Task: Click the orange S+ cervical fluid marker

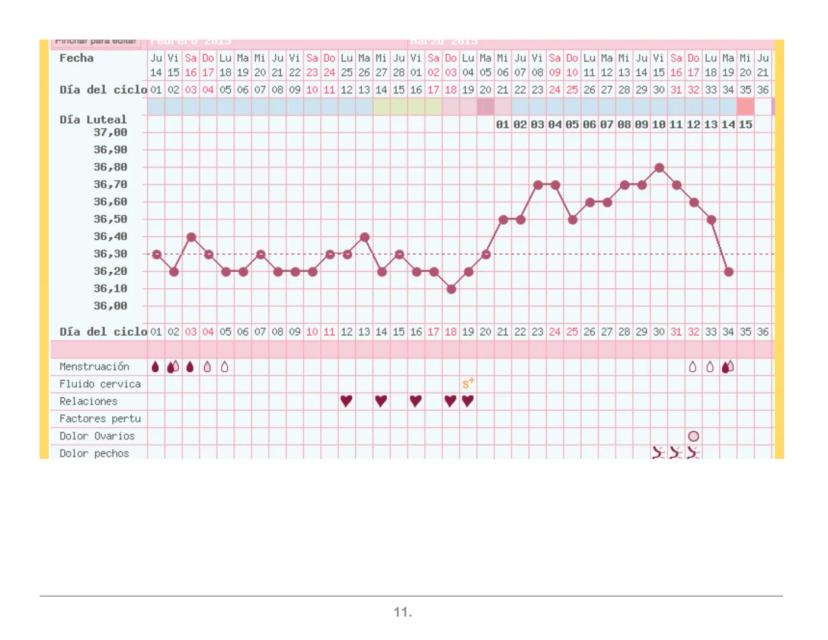Action: pos(467,383)
